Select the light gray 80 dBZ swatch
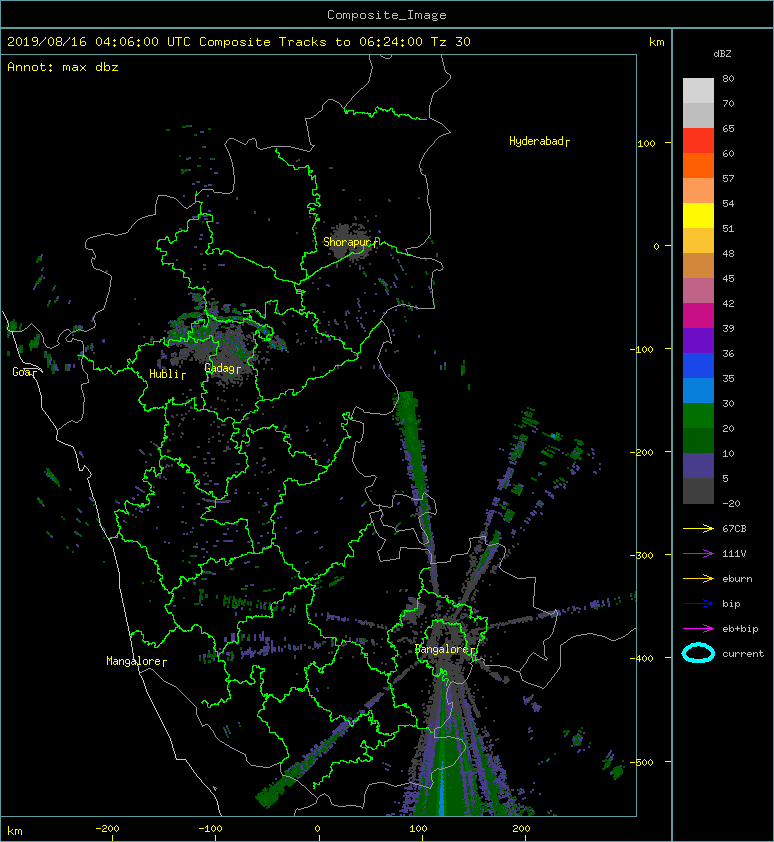Image resolution: width=774 pixels, height=842 pixels. pos(698,90)
